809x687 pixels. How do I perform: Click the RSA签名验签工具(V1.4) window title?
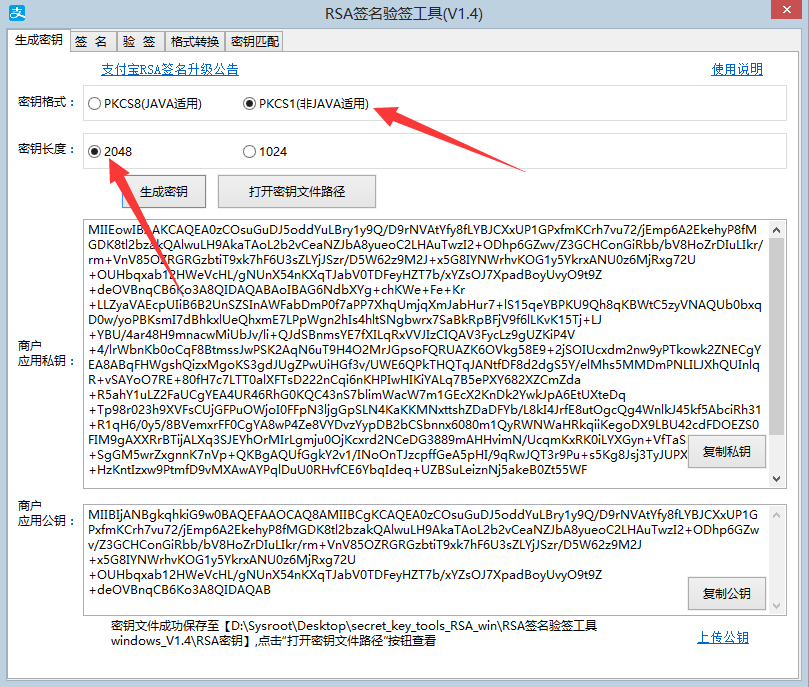click(403, 13)
